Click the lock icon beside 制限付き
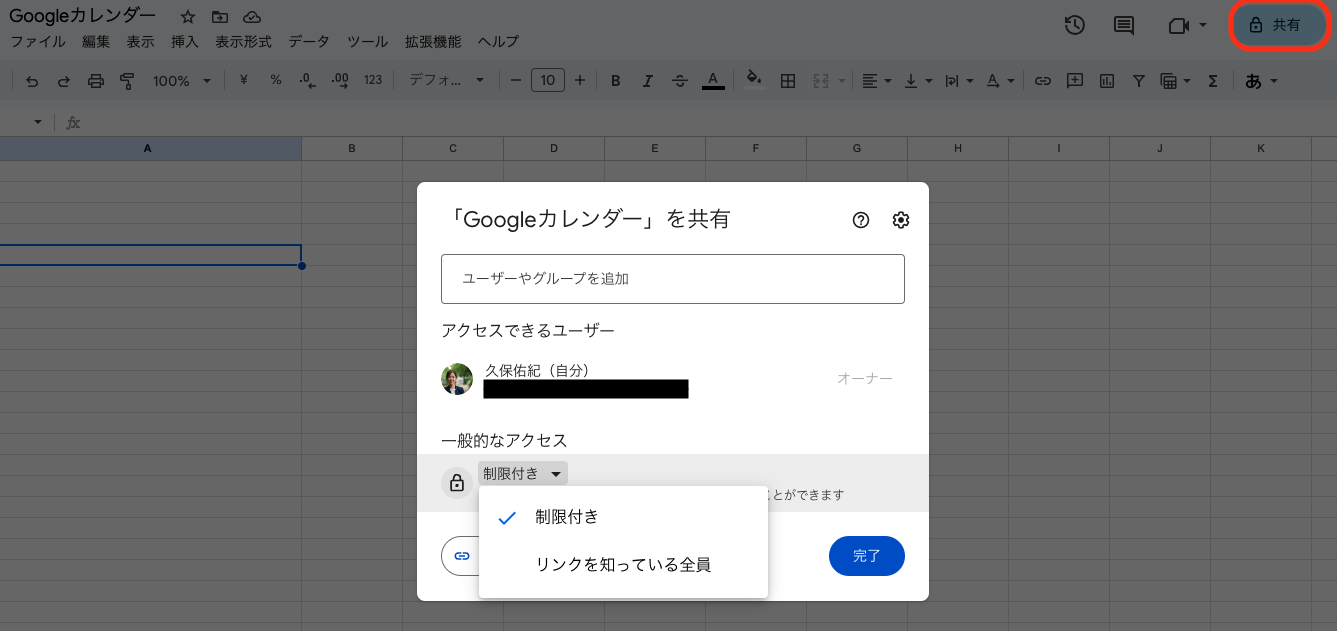 coord(457,483)
